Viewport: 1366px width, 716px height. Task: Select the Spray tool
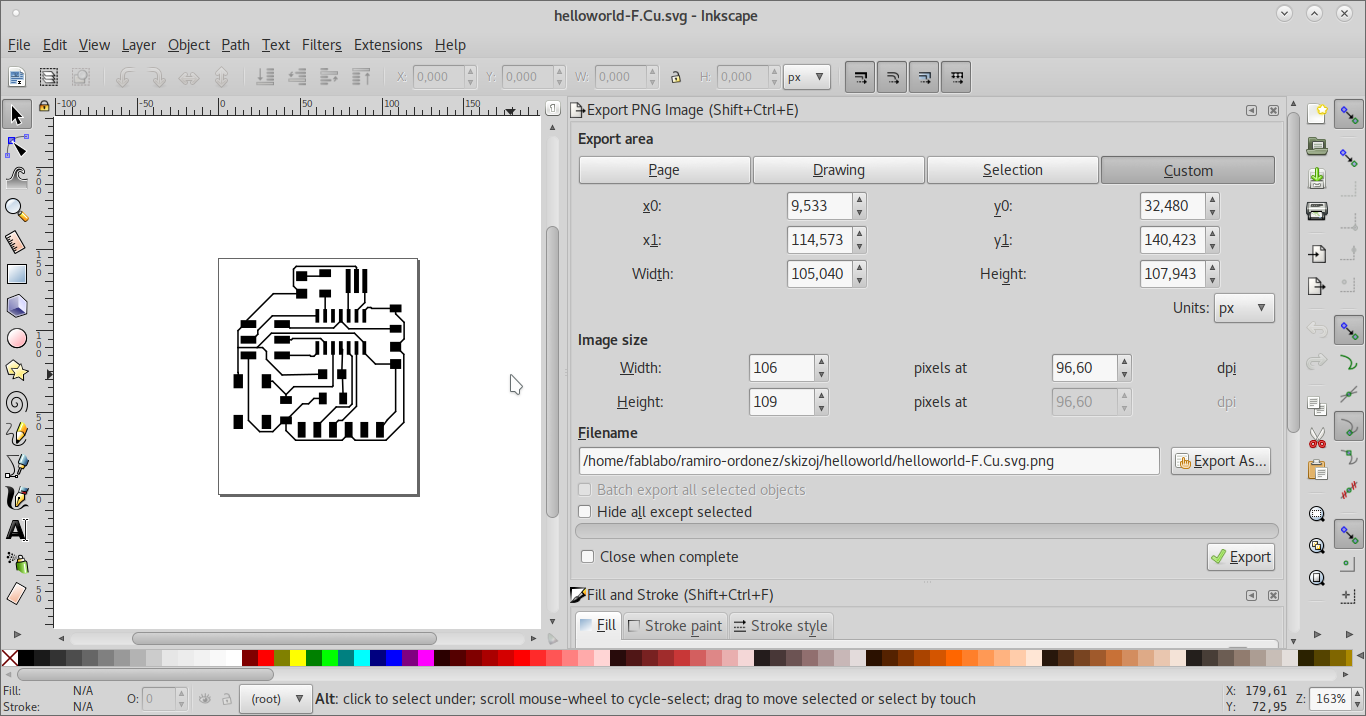pyautogui.click(x=16, y=562)
